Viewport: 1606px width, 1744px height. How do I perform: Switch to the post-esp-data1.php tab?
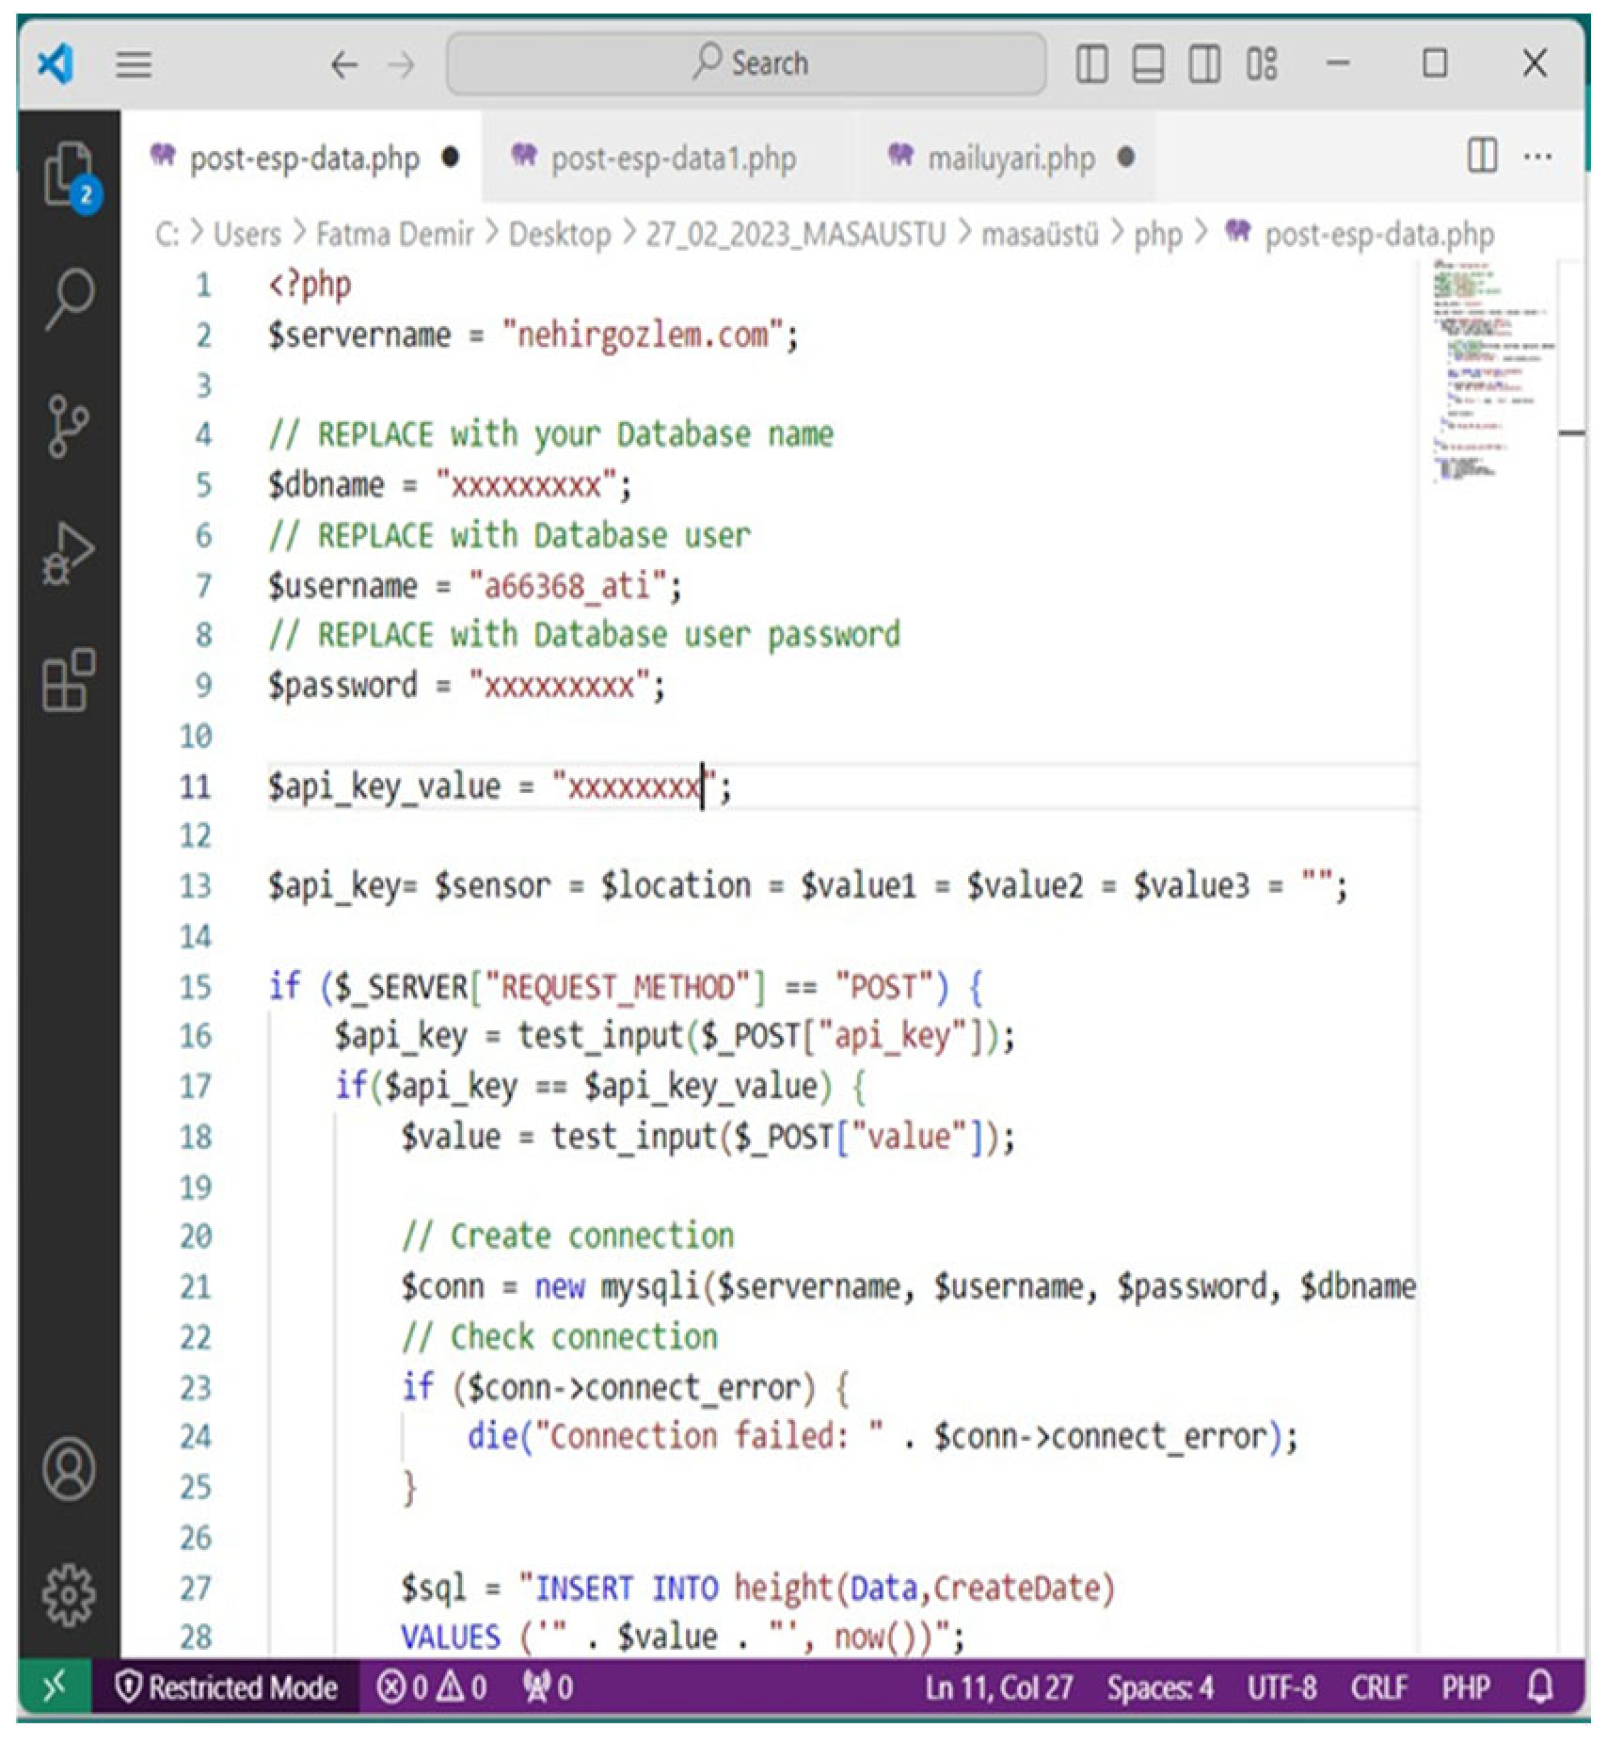[672, 158]
